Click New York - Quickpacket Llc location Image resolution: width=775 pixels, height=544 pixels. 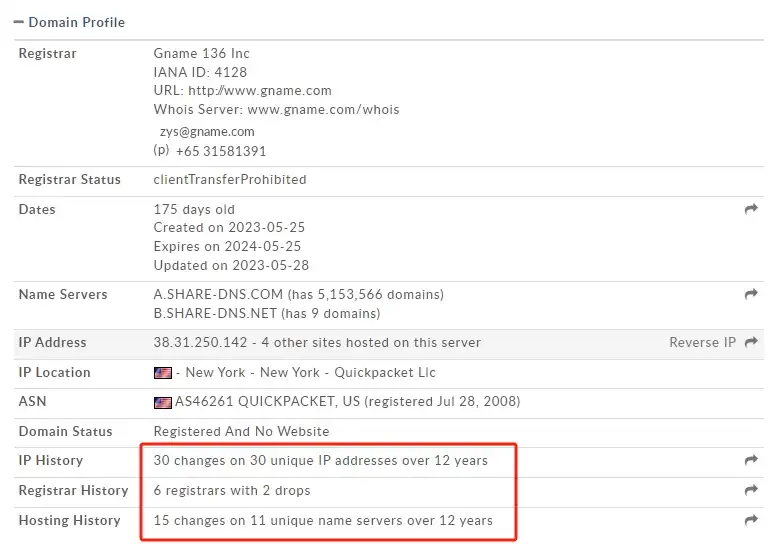coord(310,373)
